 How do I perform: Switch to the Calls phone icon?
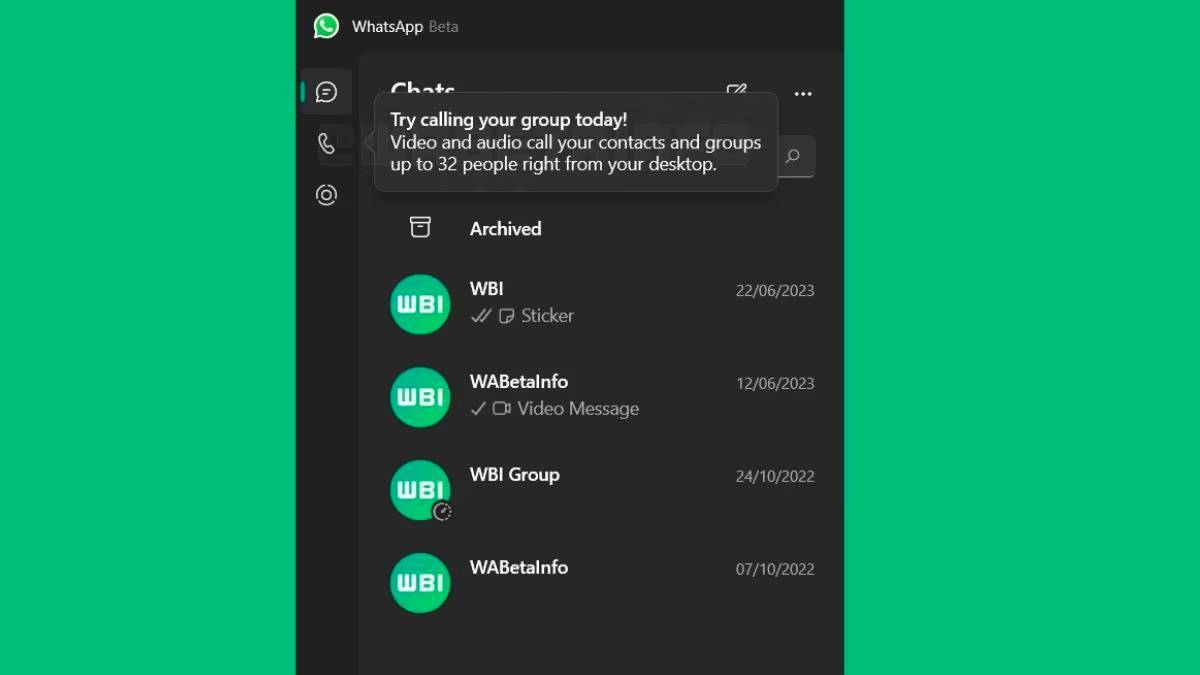click(326, 143)
